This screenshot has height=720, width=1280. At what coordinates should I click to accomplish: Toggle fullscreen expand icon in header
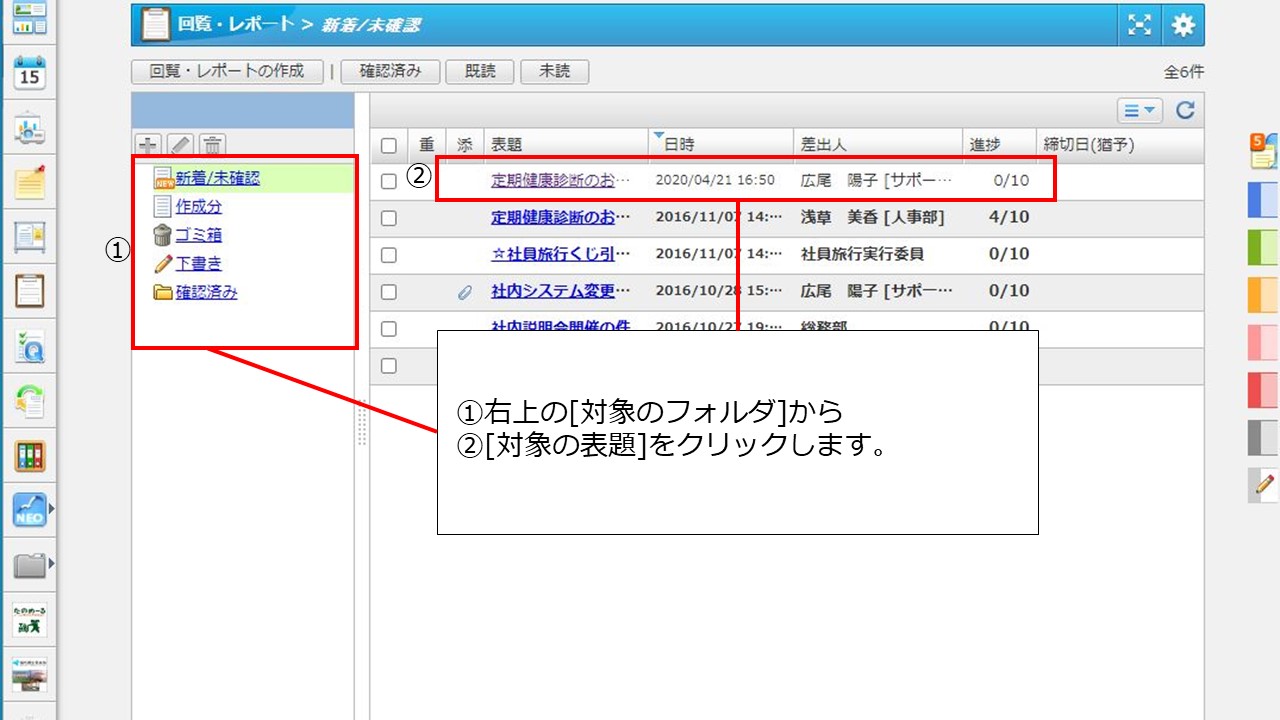pyautogui.click(x=1139, y=25)
